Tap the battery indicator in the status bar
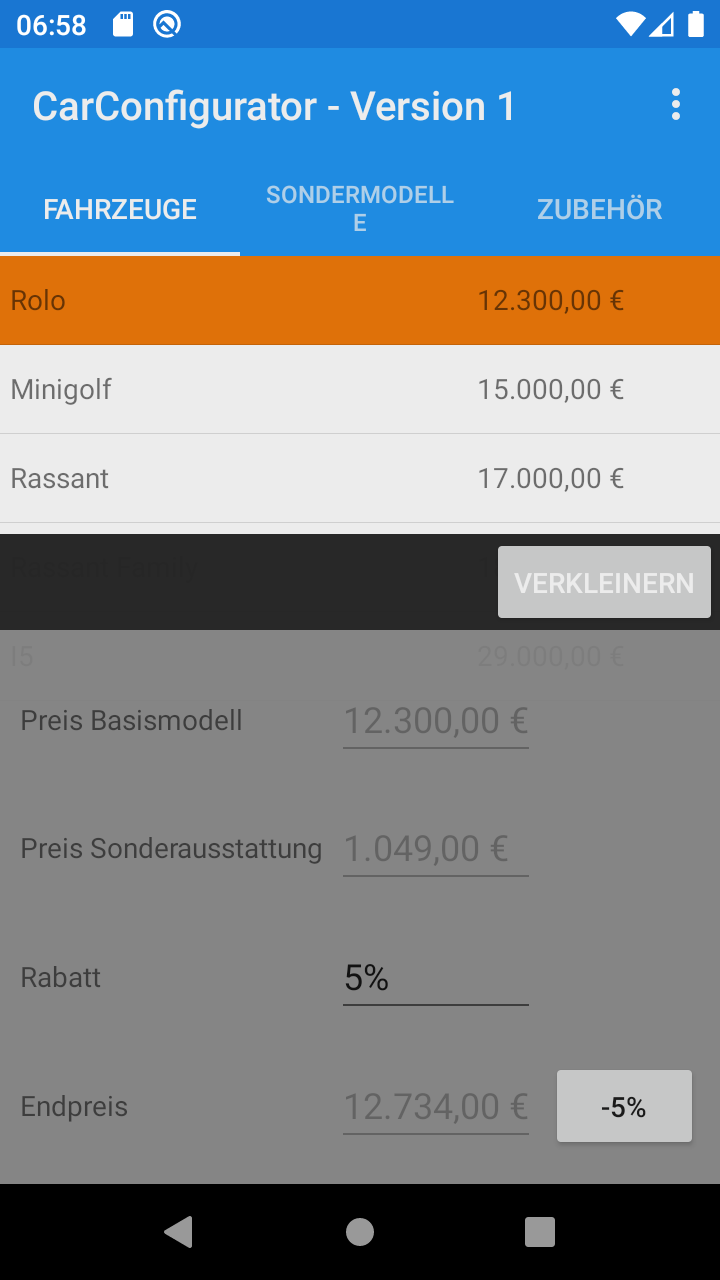The height and width of the screenshot is (1280, 720). tap(696, 24)
